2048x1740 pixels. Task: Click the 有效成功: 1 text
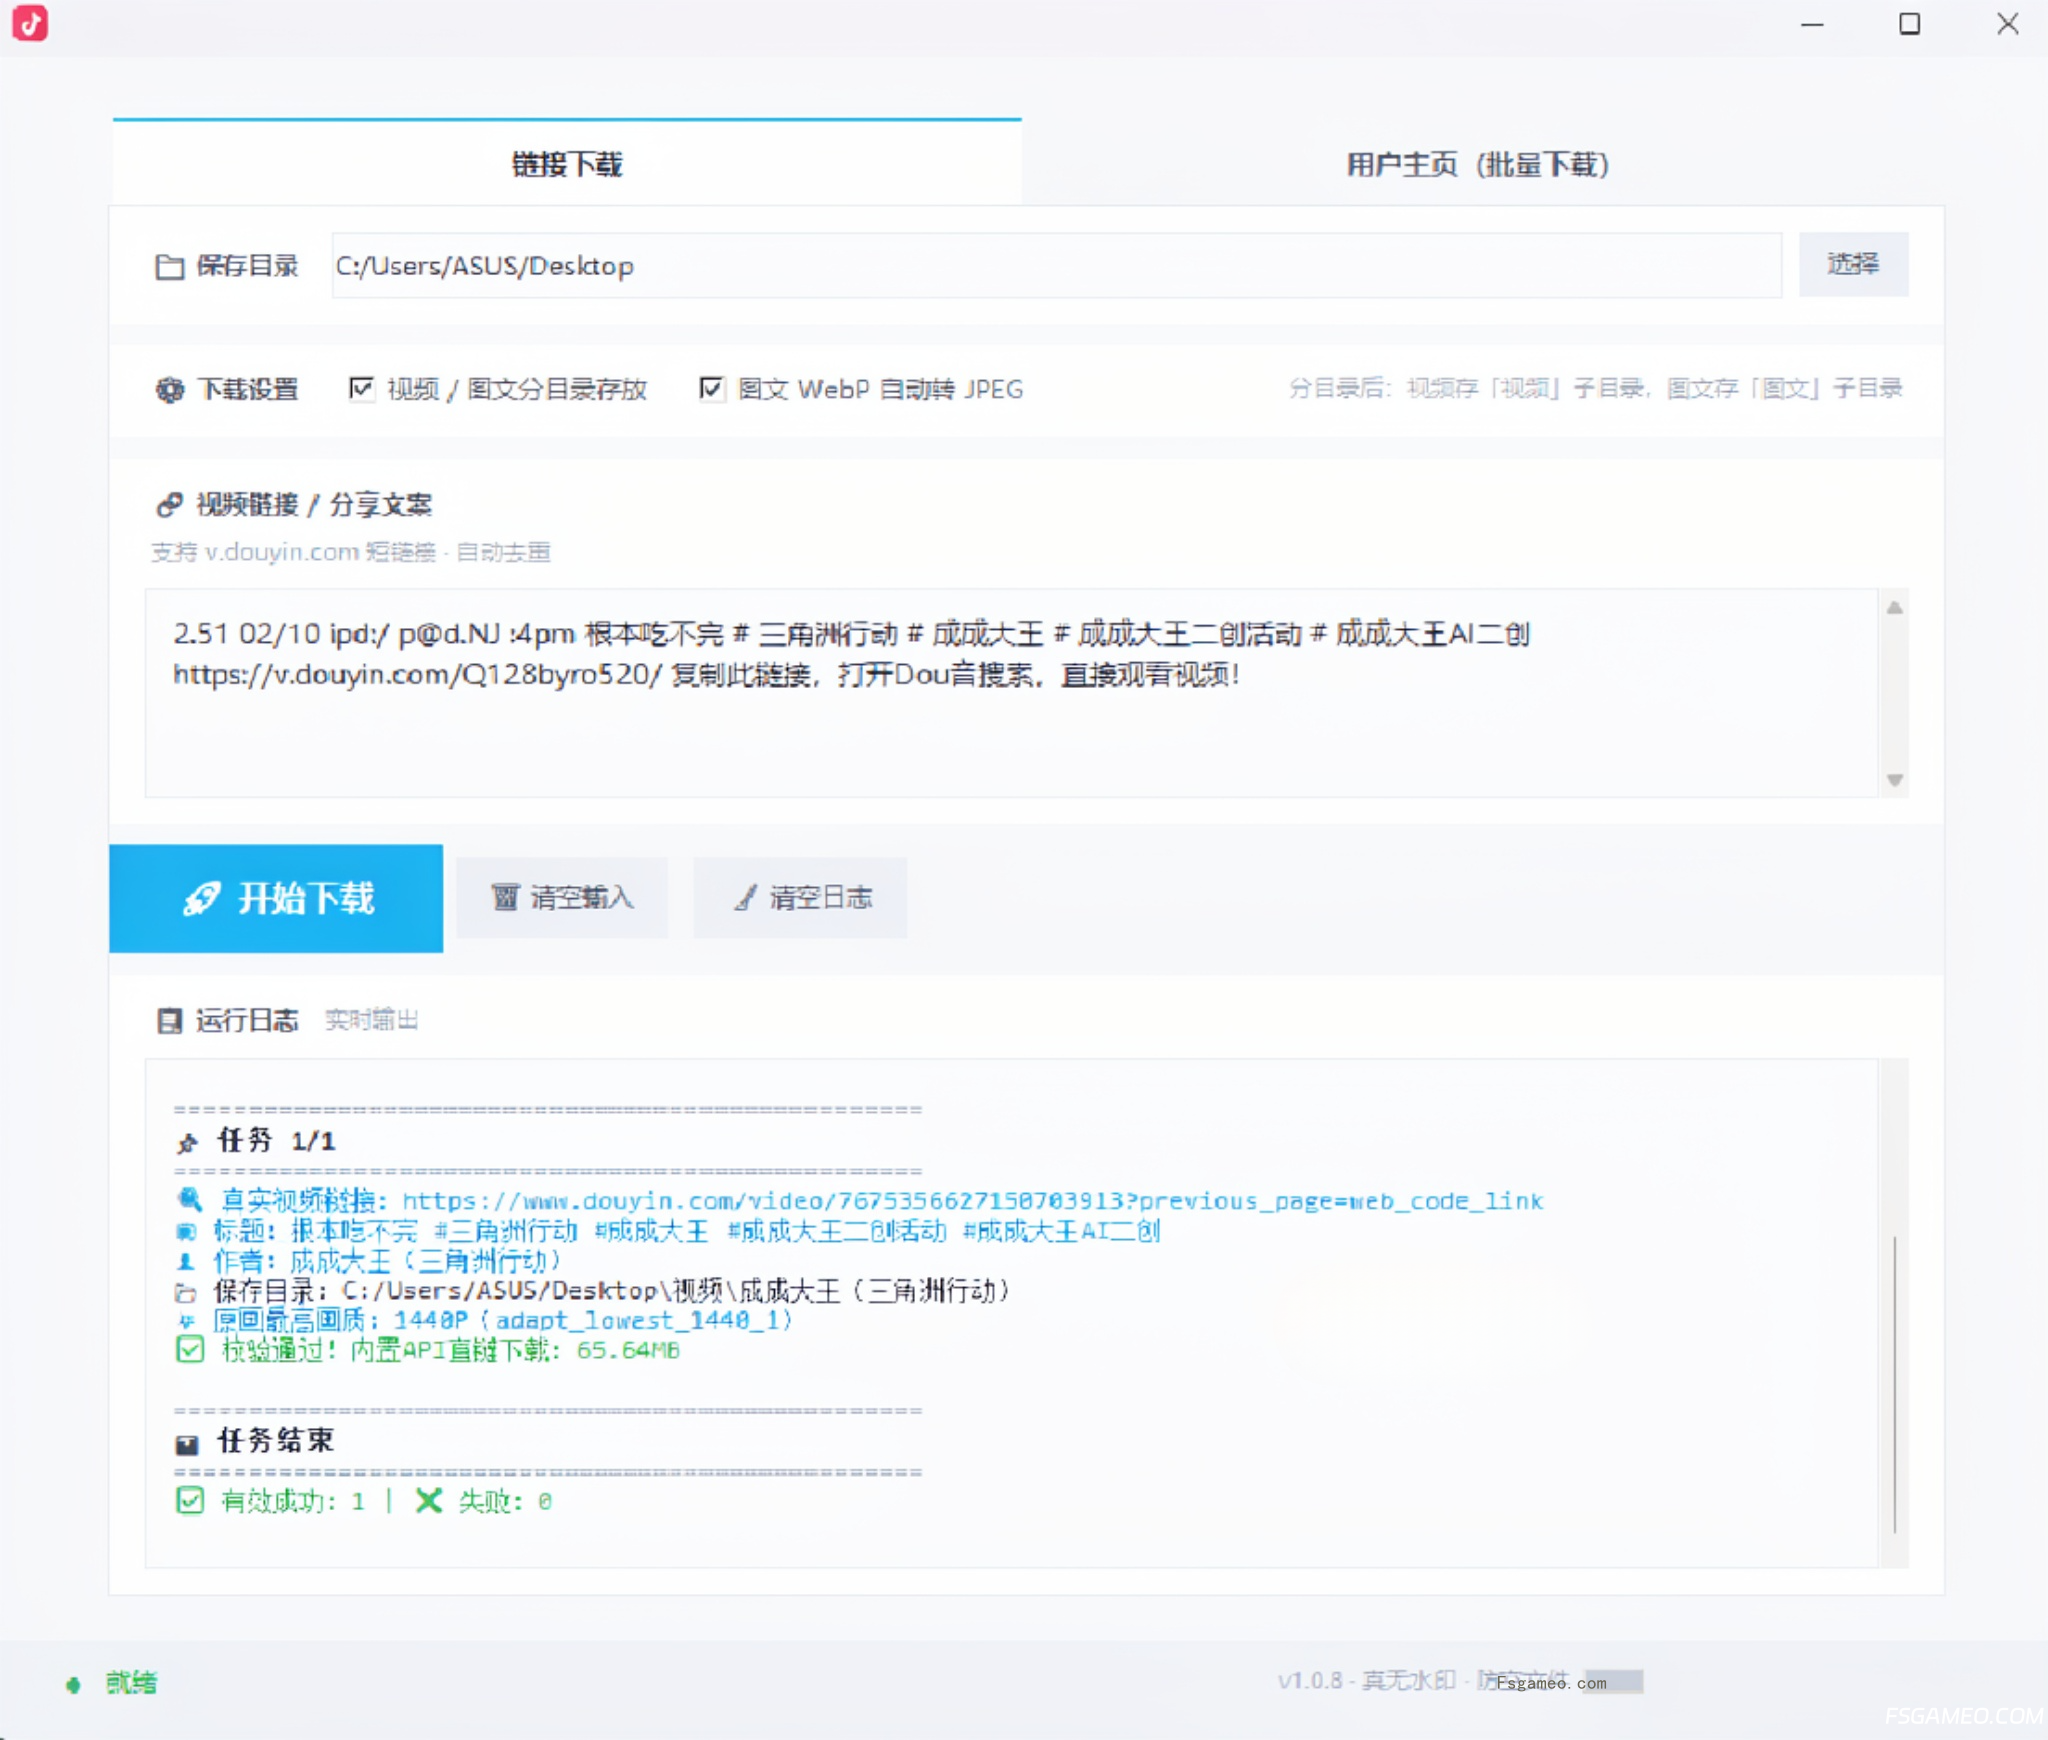tap(292, 1501)
